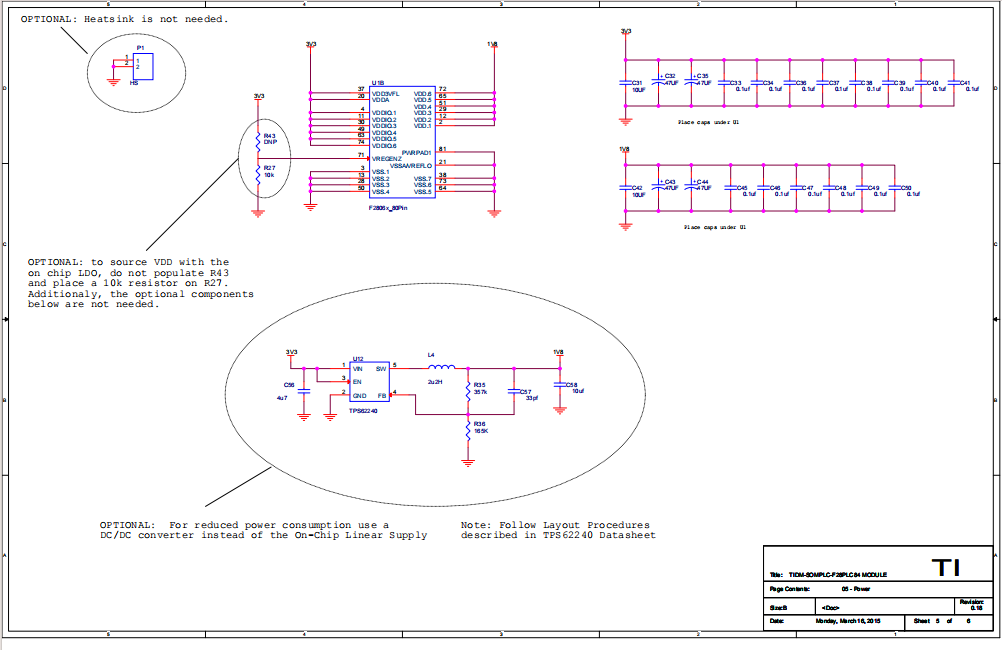Click the EN pin label on U12
Viewport: 1002px width, 650px height.
[x=357, y=382]
